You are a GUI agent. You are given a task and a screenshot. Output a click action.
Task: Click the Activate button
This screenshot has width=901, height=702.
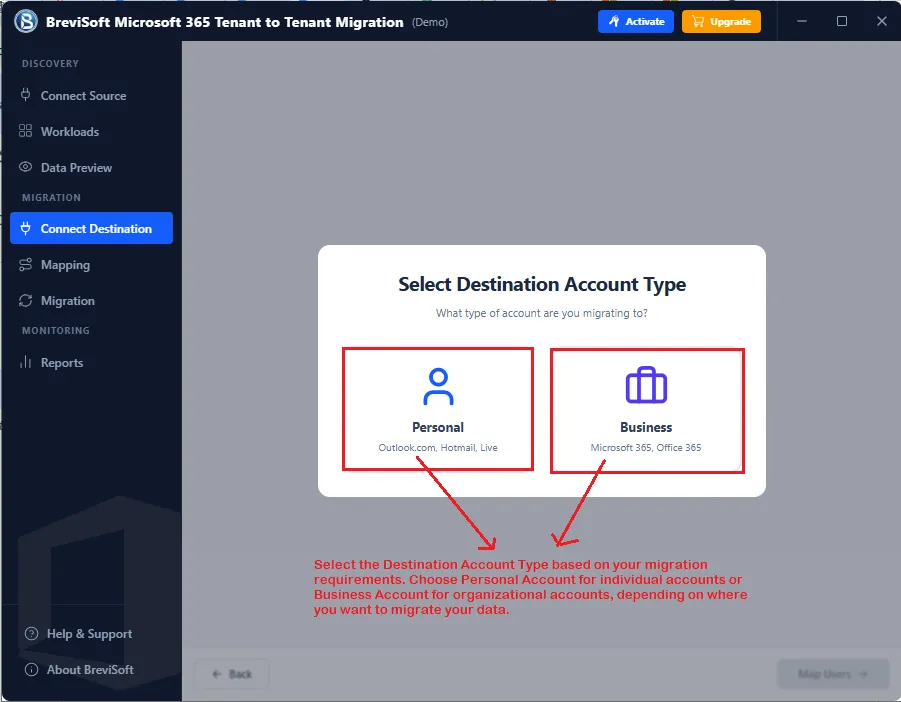[x=636, y=21]
